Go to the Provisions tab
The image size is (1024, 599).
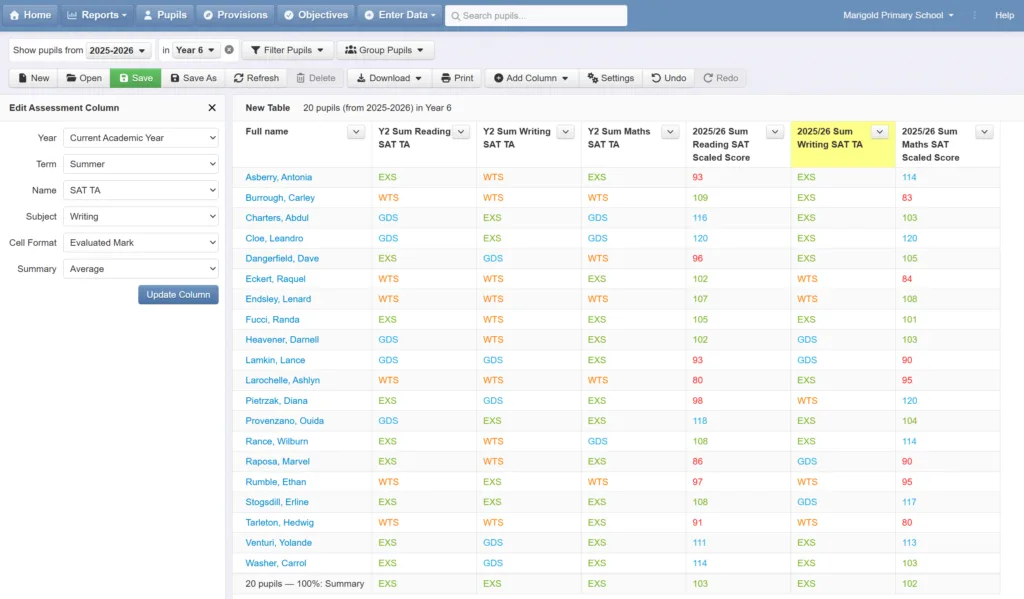pyautogui.click(x=235, y=15)
